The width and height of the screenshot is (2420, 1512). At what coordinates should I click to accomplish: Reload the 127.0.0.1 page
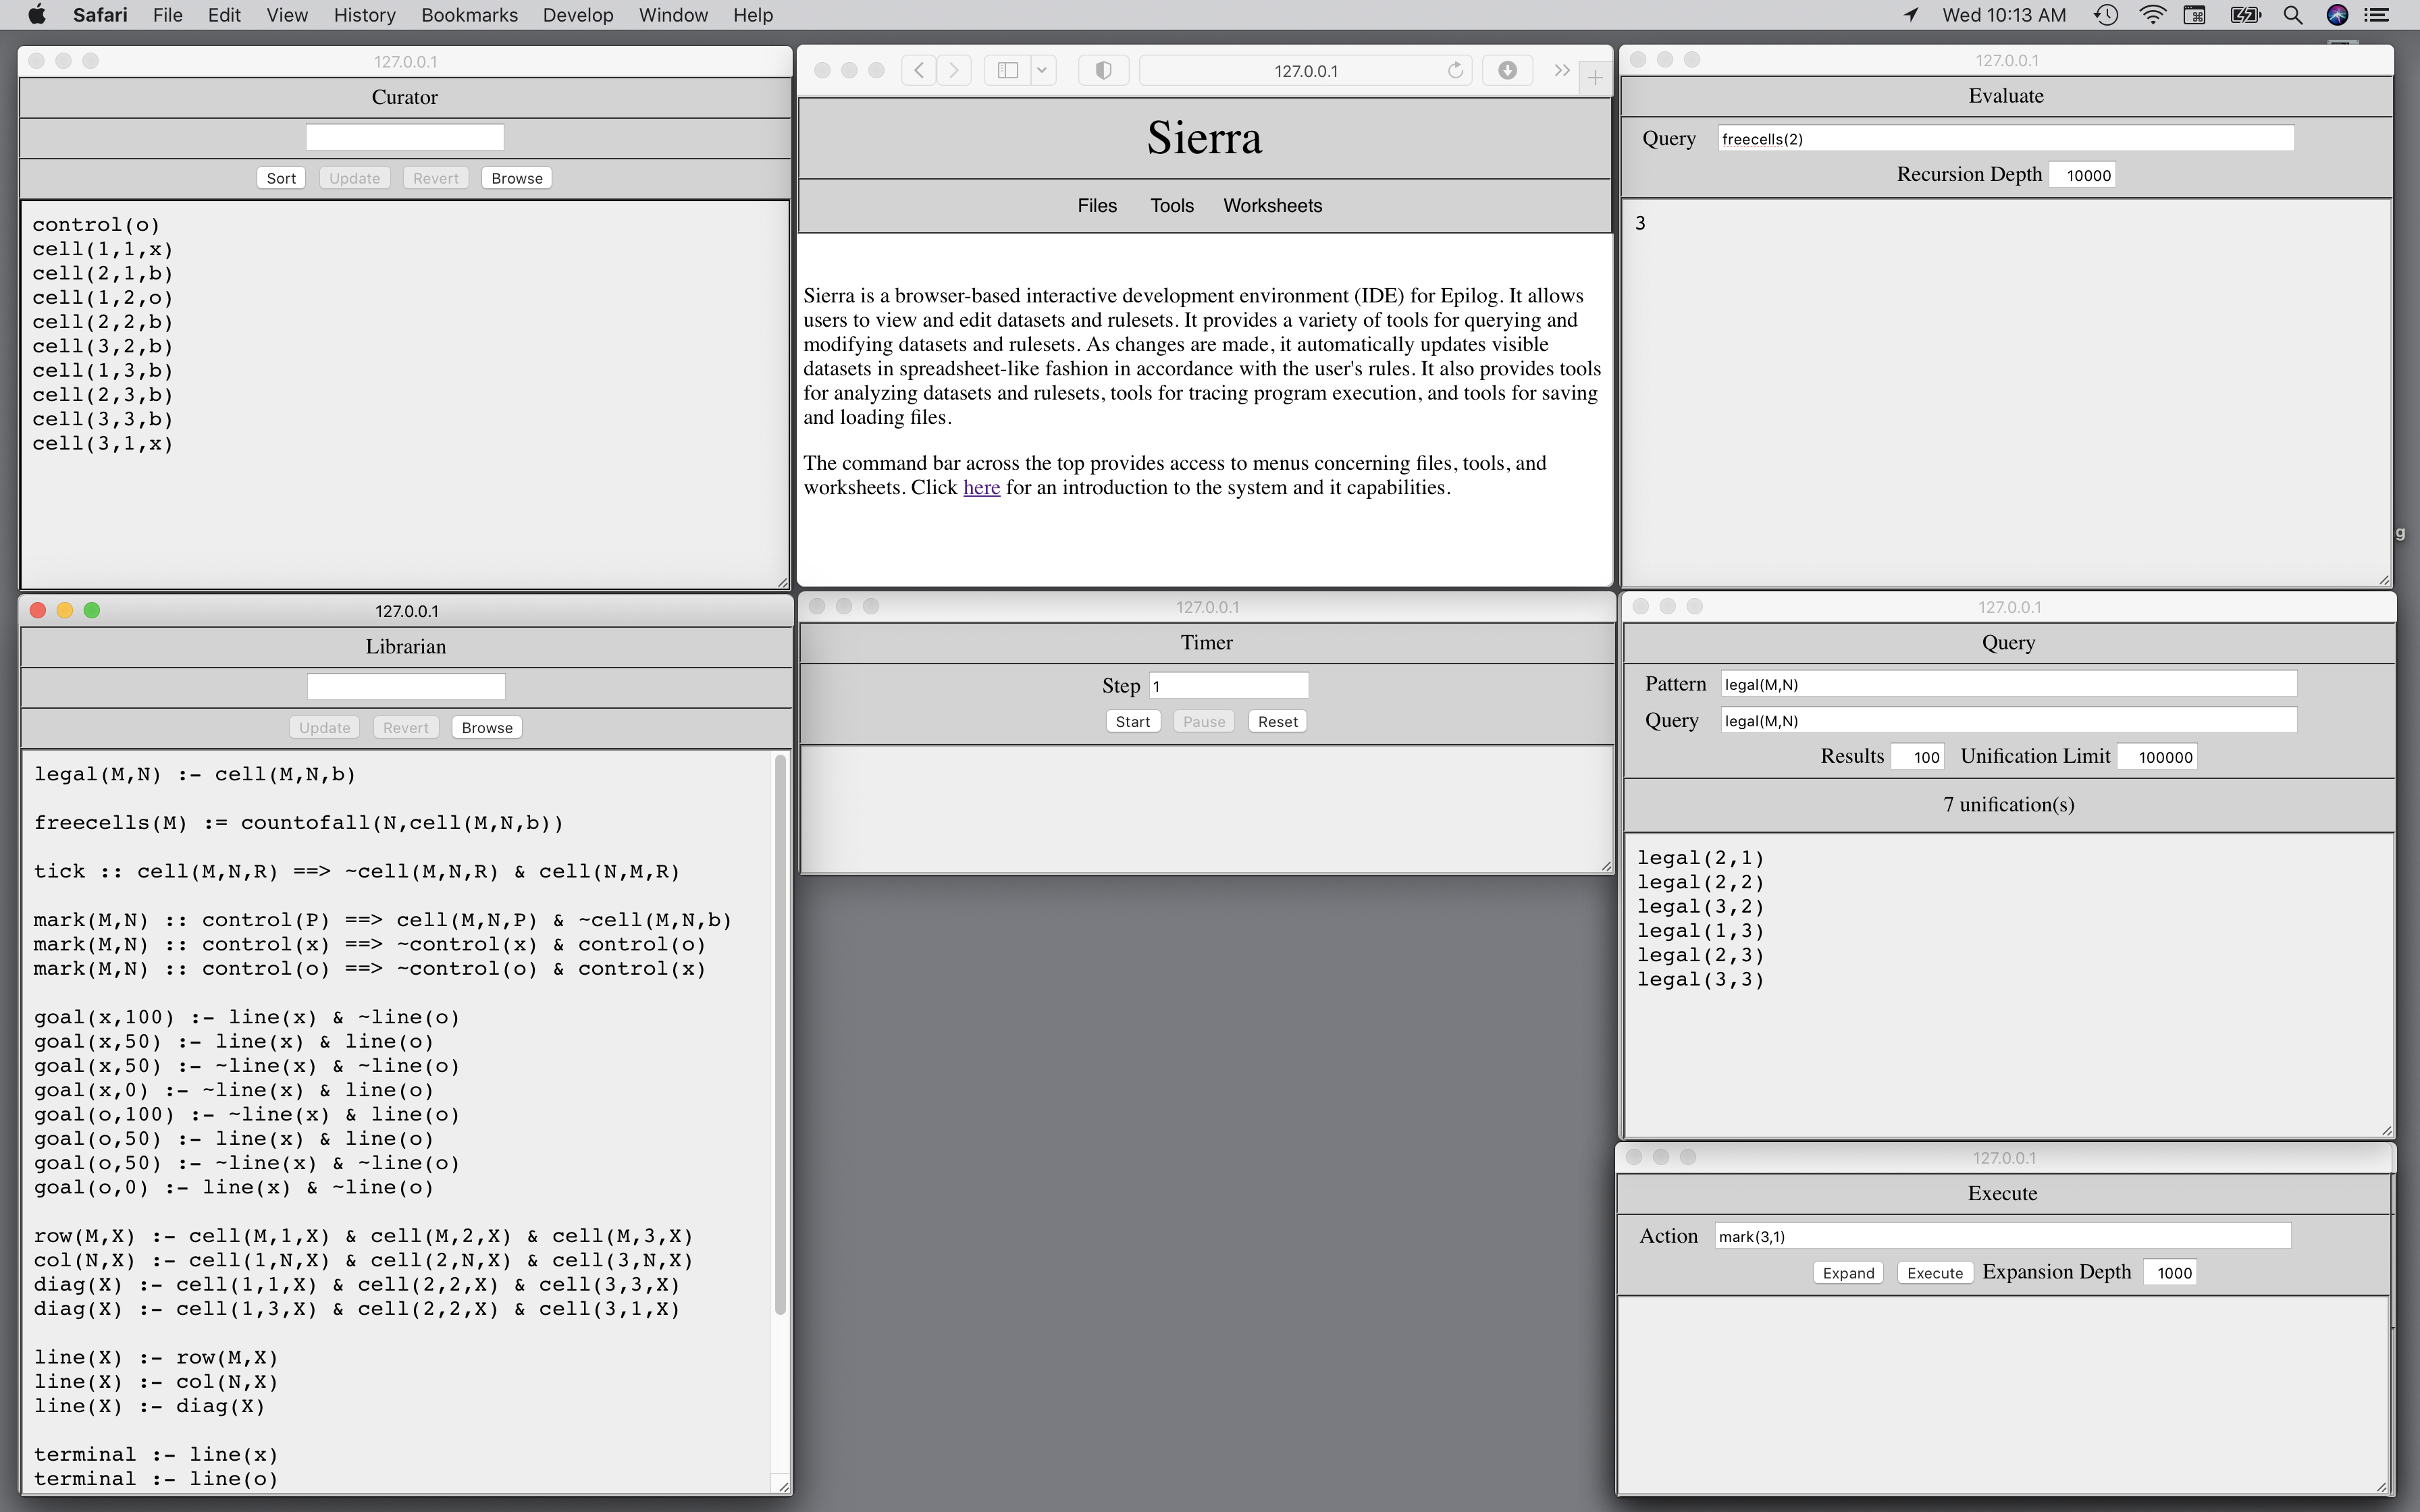[x=1455, y=70]
